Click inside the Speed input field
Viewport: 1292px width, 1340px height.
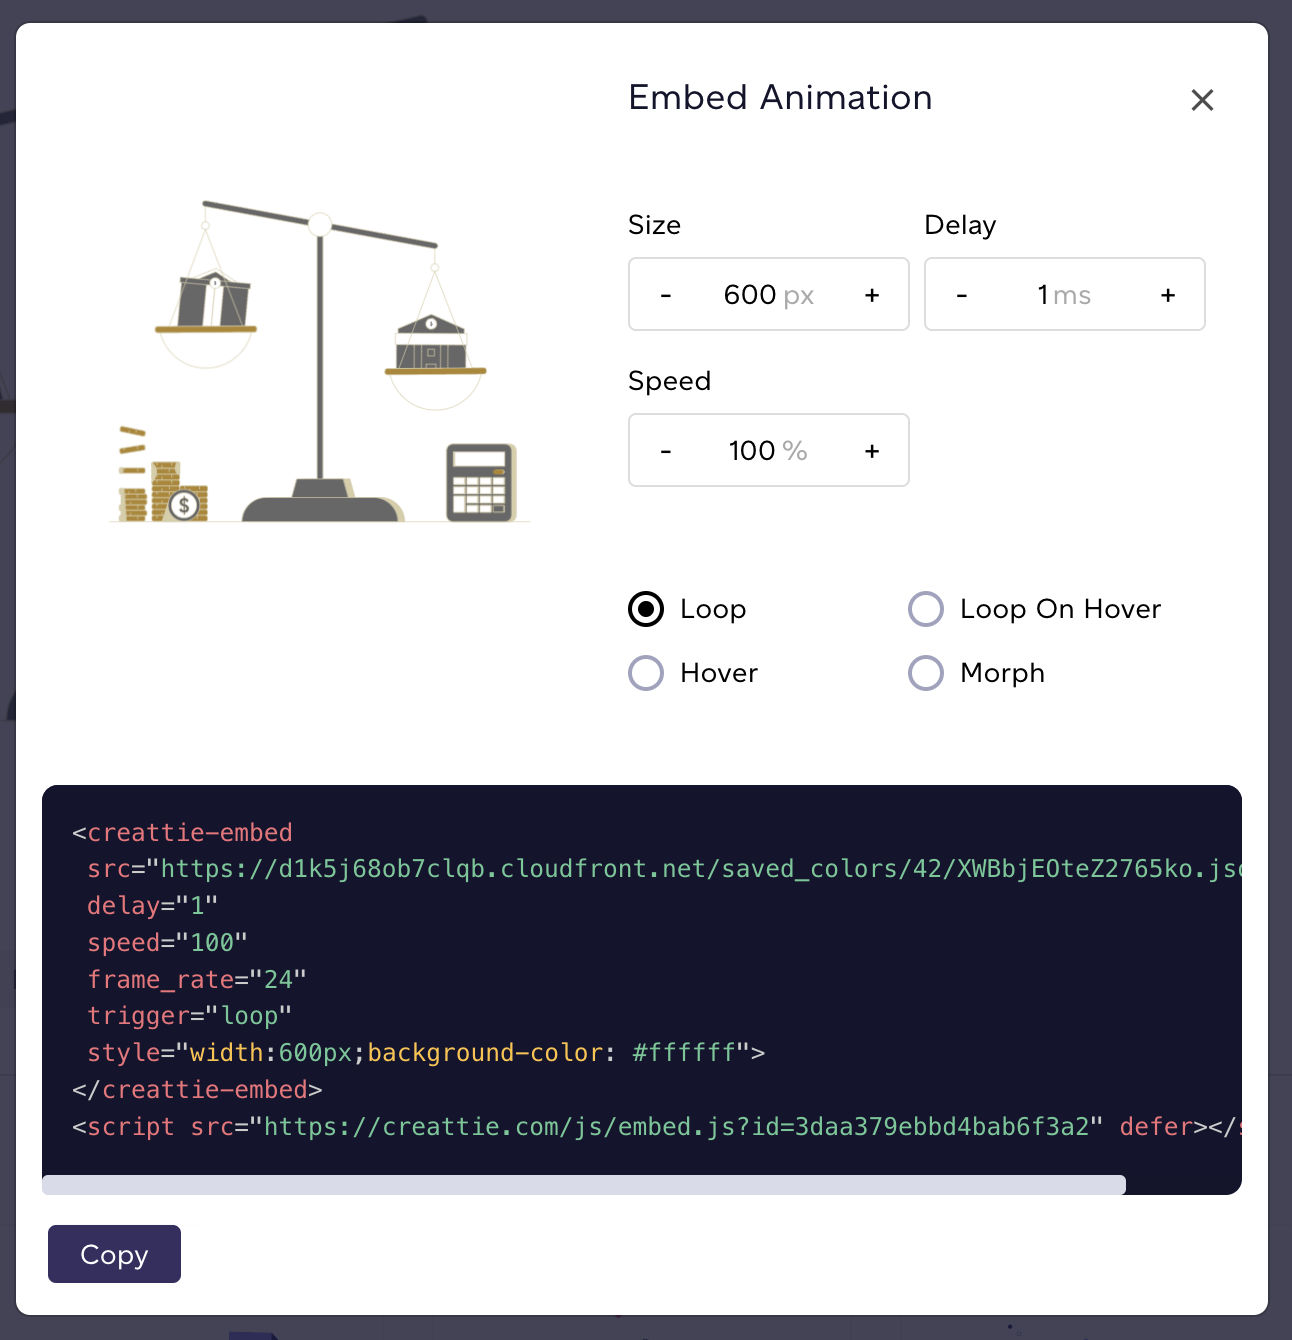(768, 450)
